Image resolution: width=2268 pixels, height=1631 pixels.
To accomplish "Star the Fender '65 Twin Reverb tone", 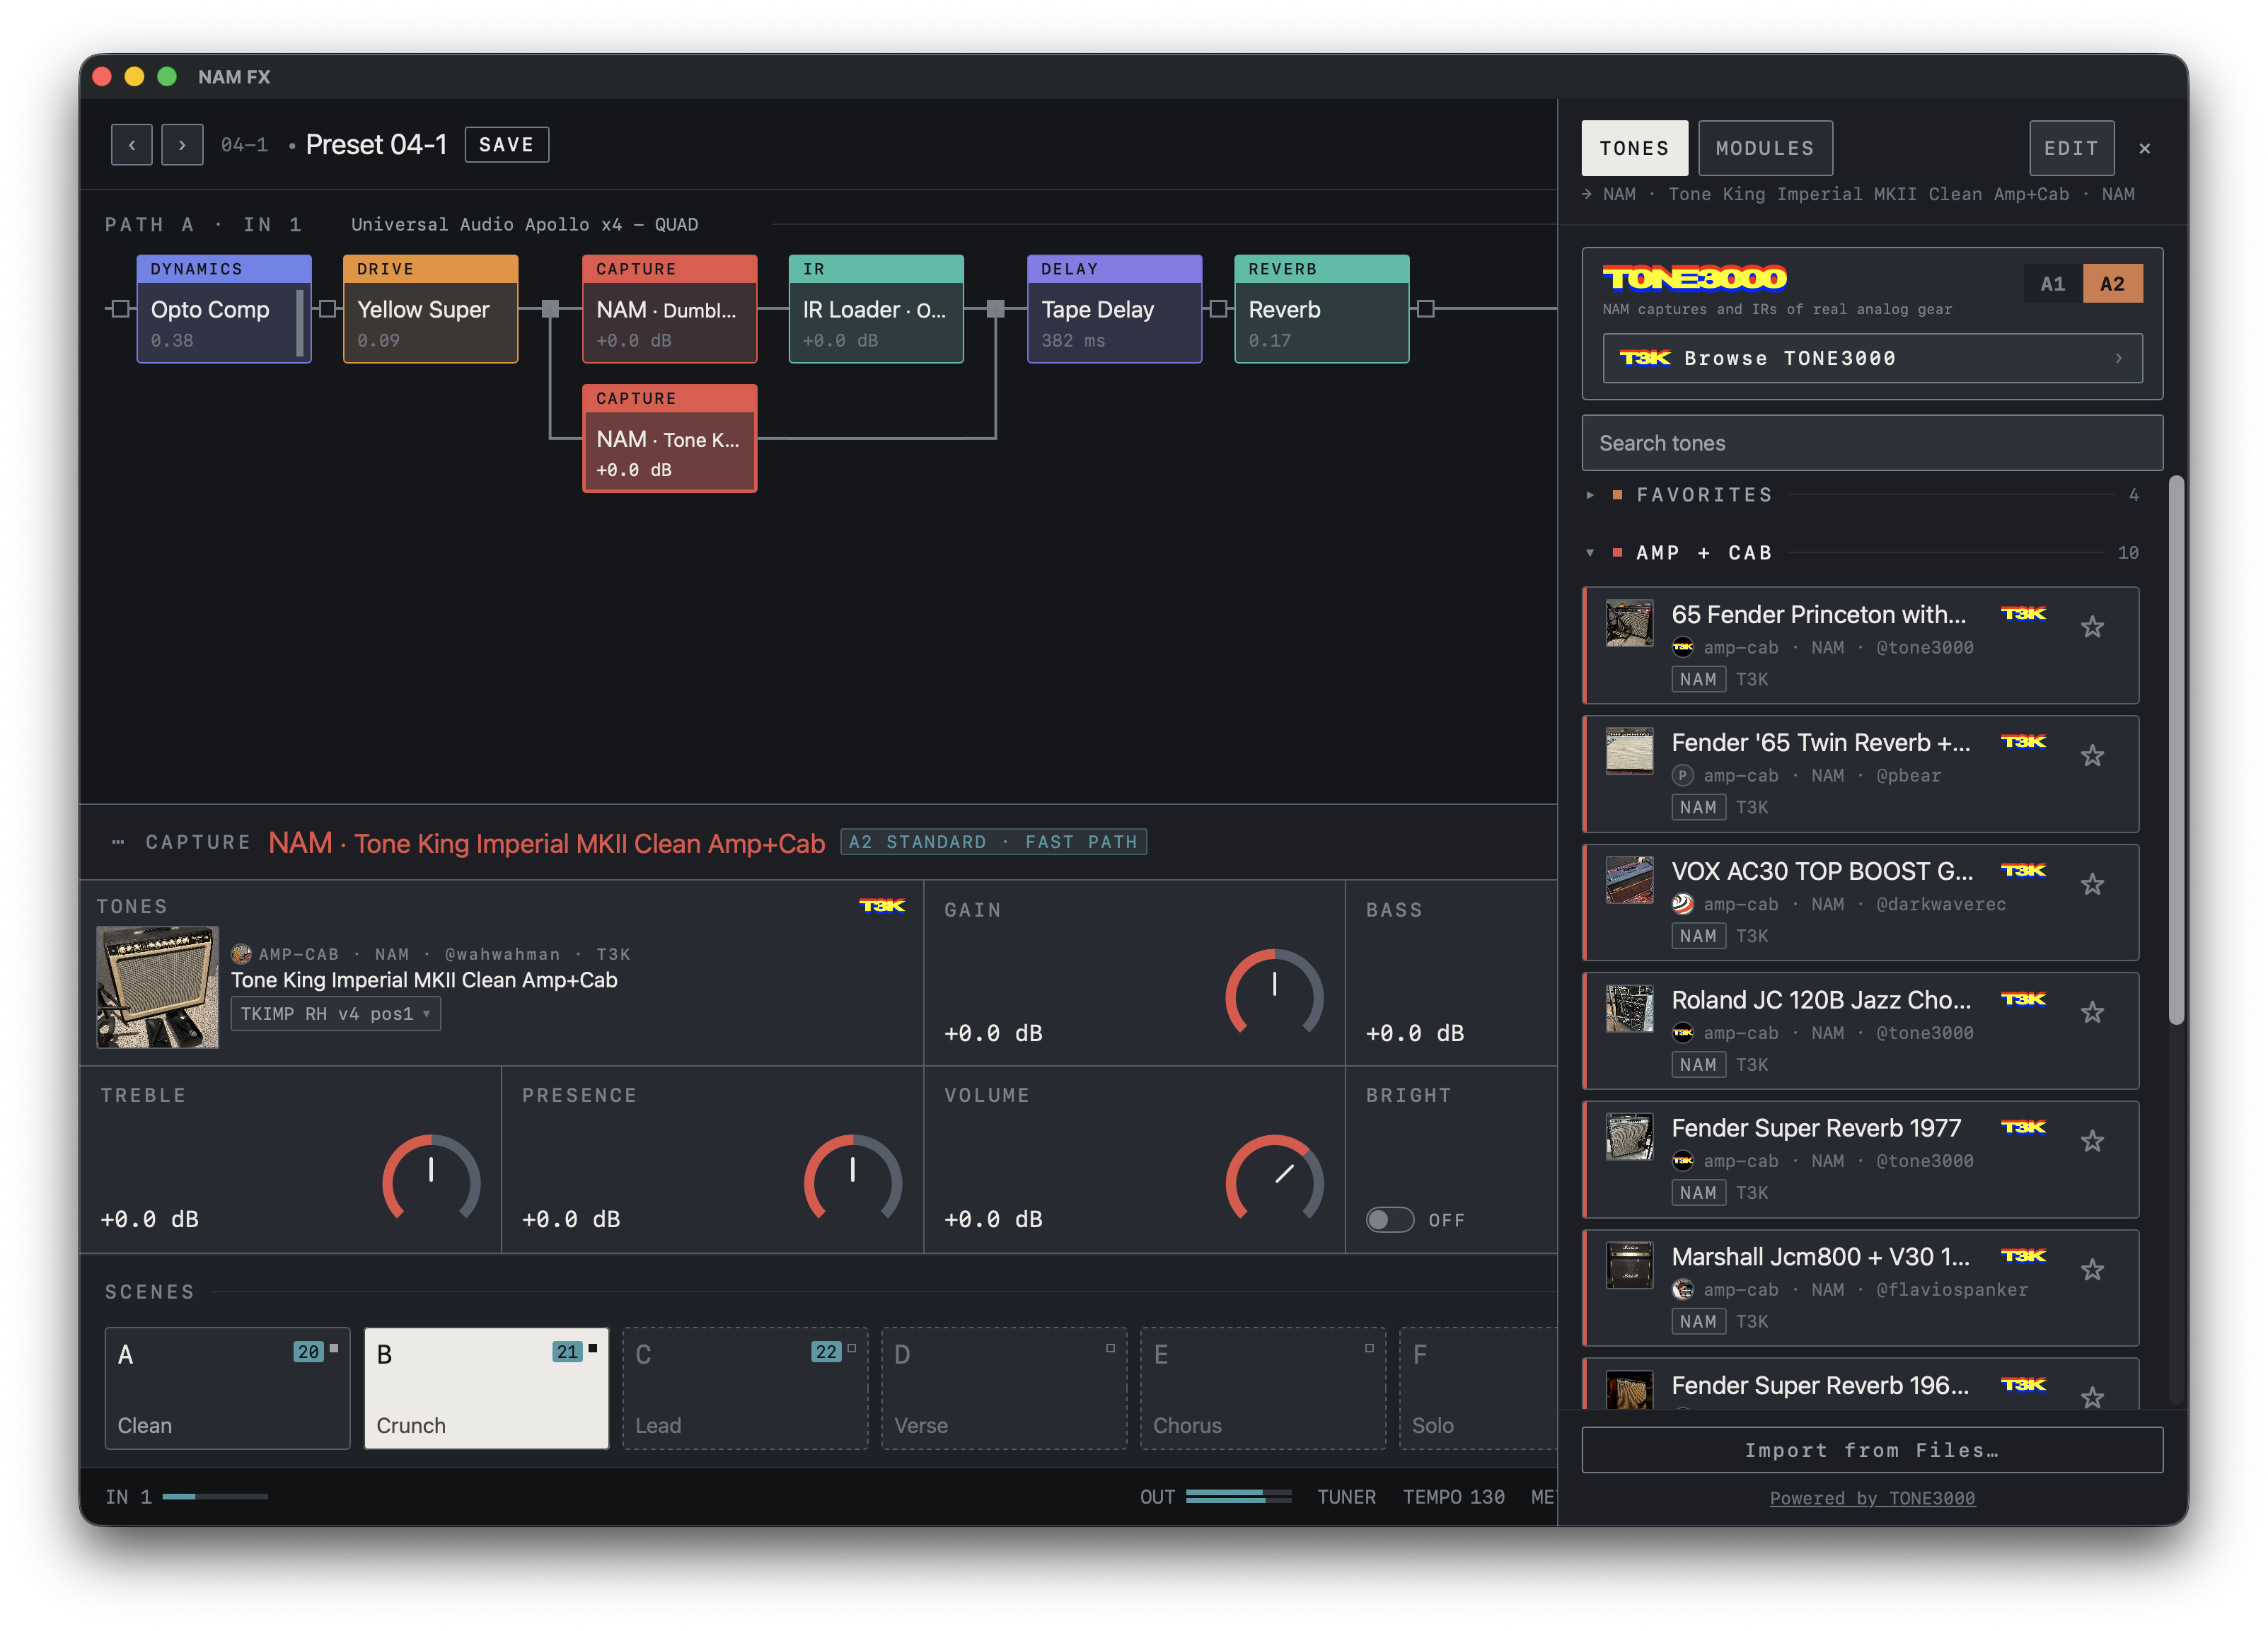I will tap(2092, 755).
